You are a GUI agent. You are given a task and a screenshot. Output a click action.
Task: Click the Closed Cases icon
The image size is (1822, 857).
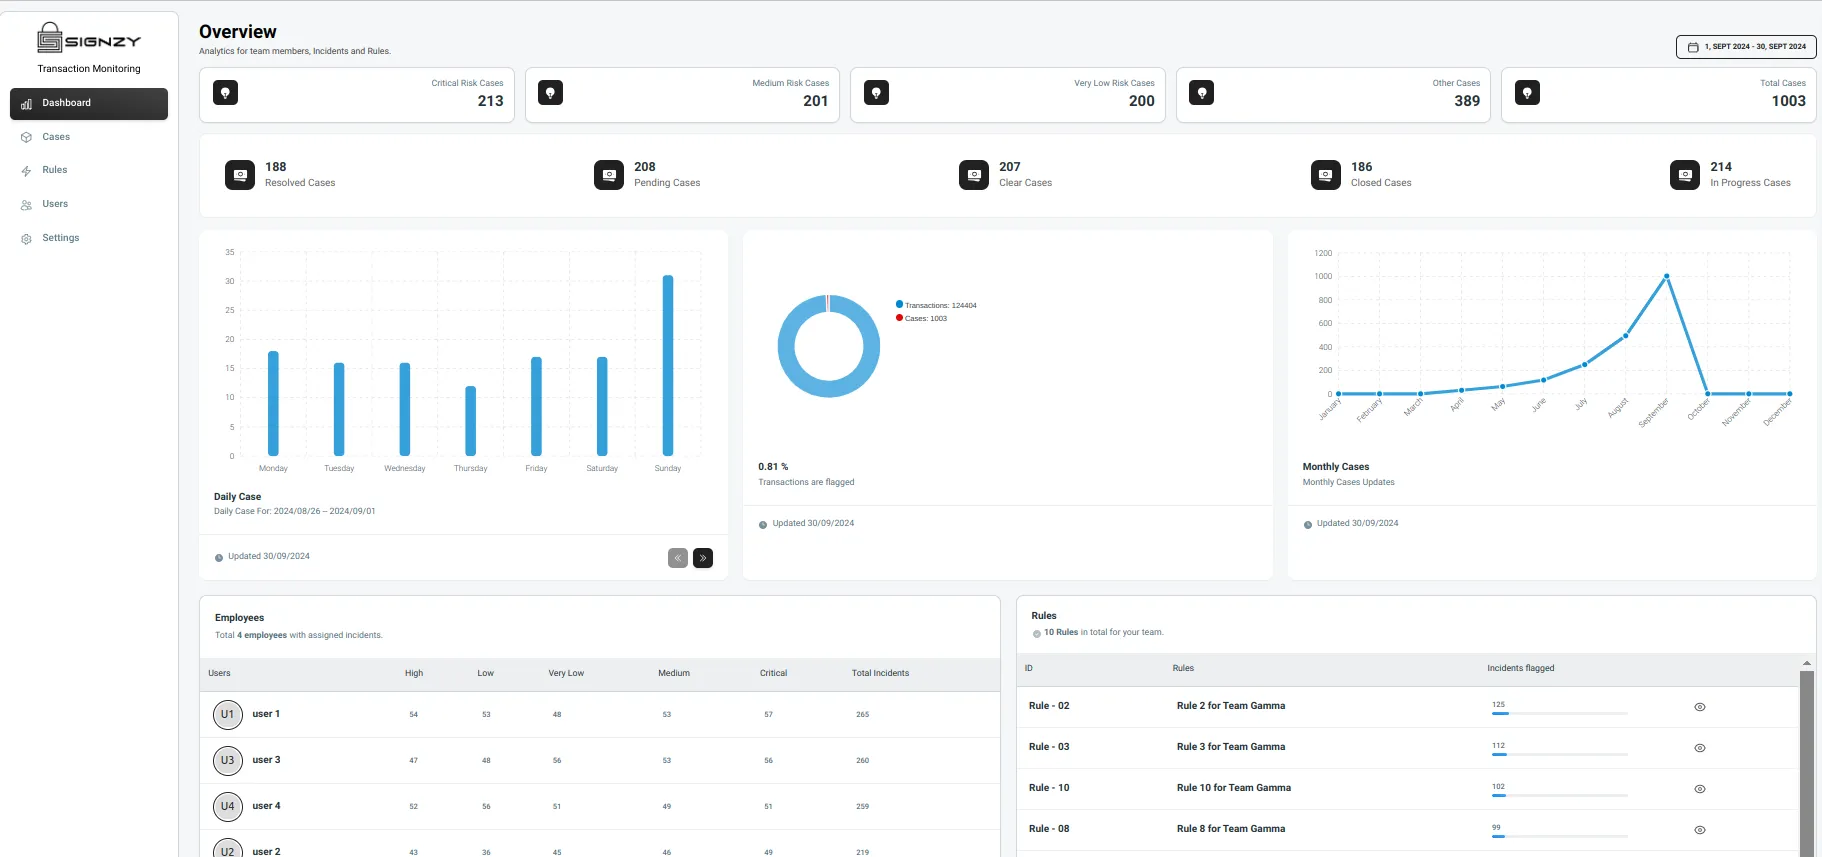tap(1326, 175)
